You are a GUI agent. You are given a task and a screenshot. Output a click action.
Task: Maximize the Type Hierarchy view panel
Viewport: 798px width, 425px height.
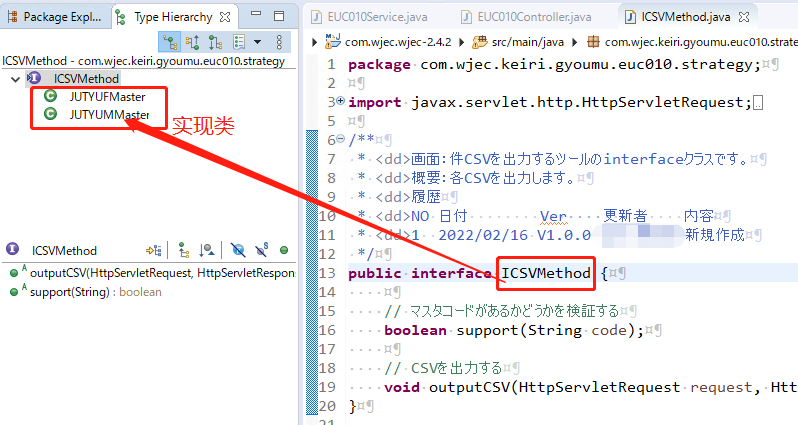[279, 16]
